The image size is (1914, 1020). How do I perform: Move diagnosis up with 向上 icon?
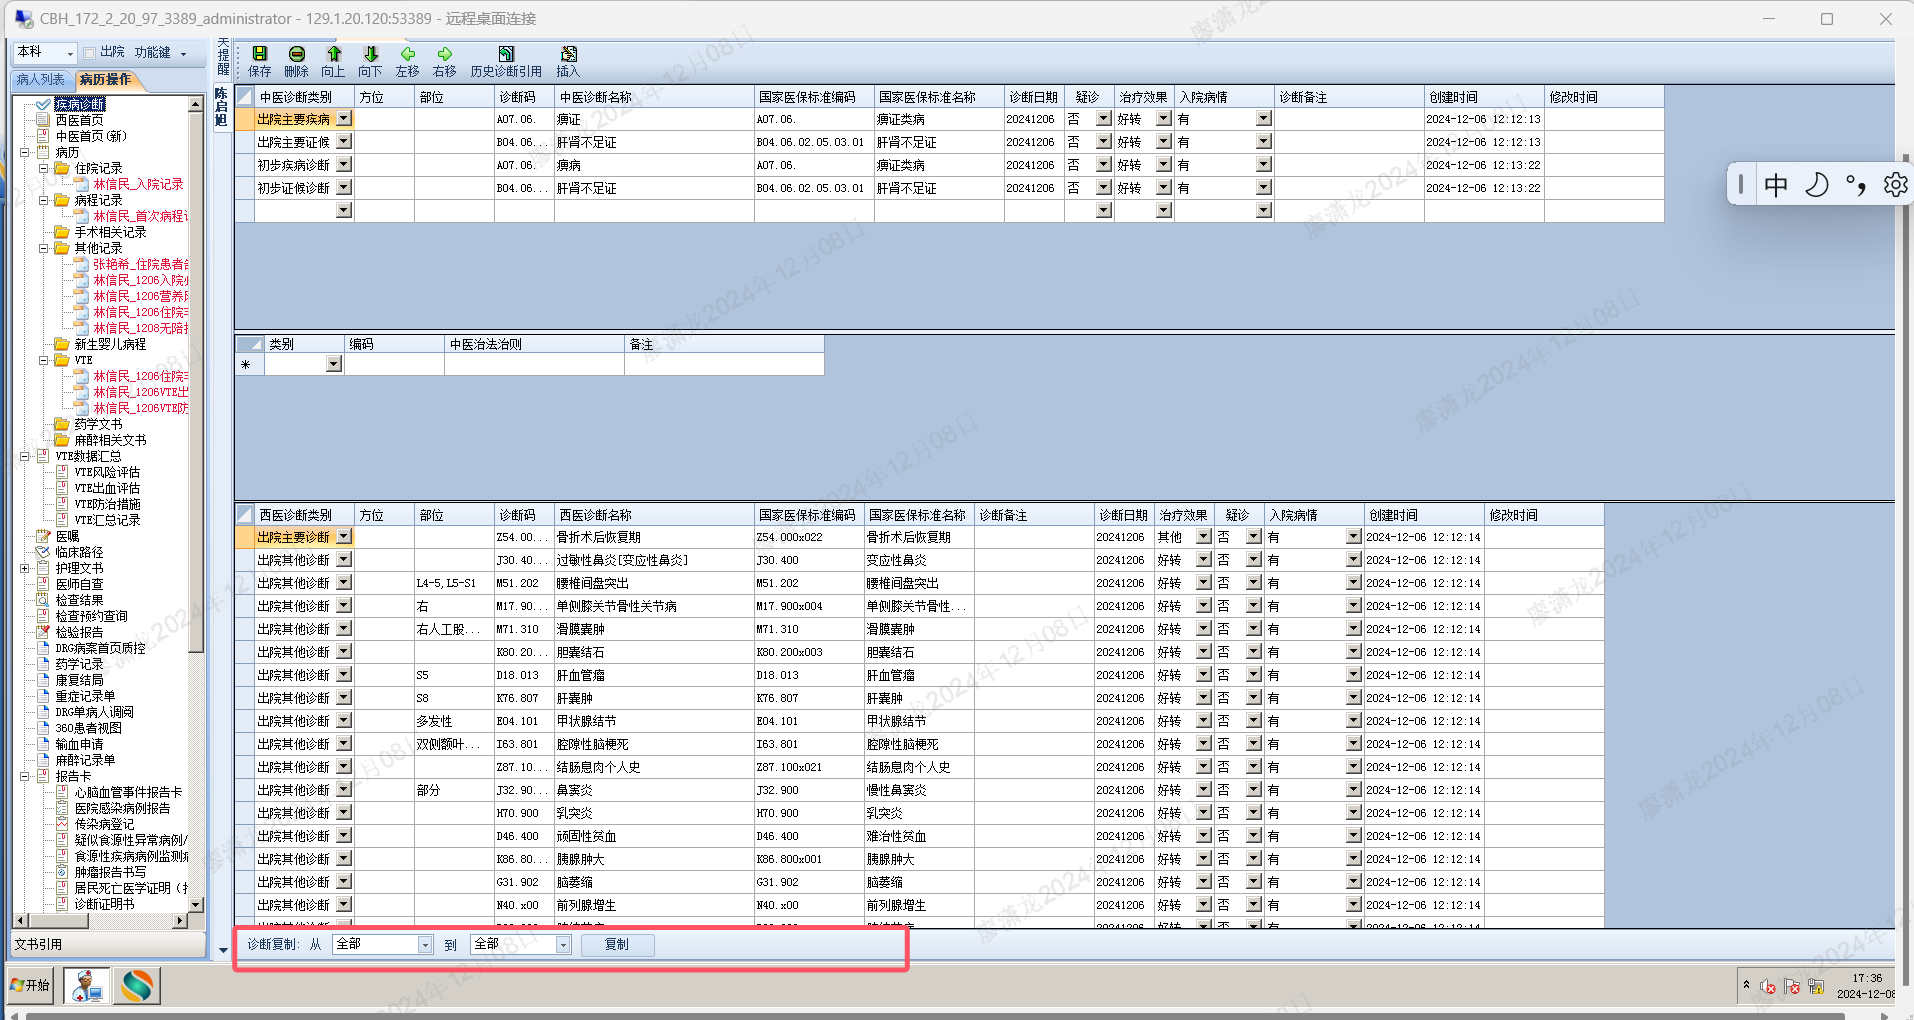click(334, 55)
